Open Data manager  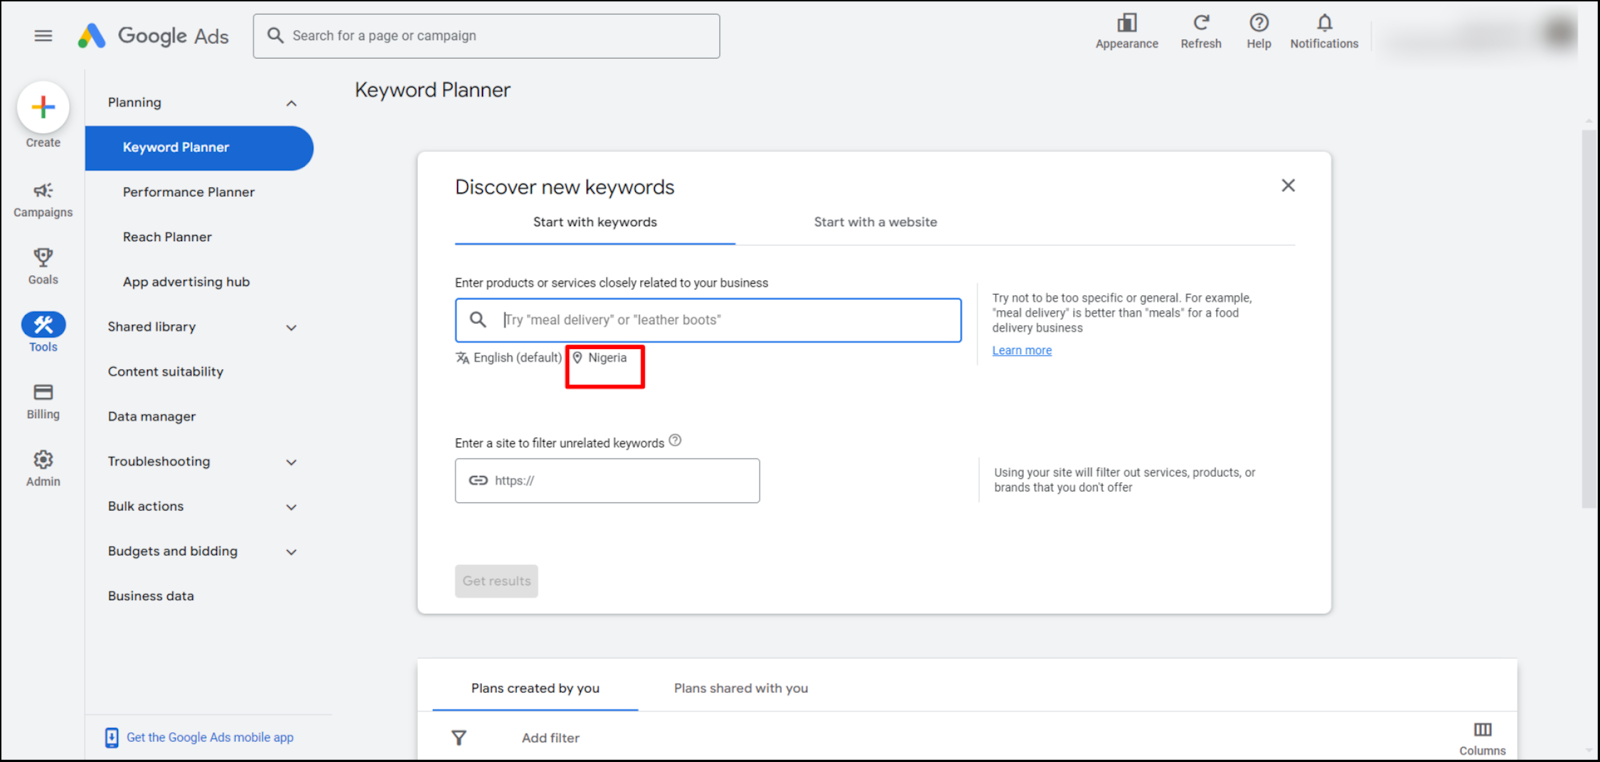(151, 417)
